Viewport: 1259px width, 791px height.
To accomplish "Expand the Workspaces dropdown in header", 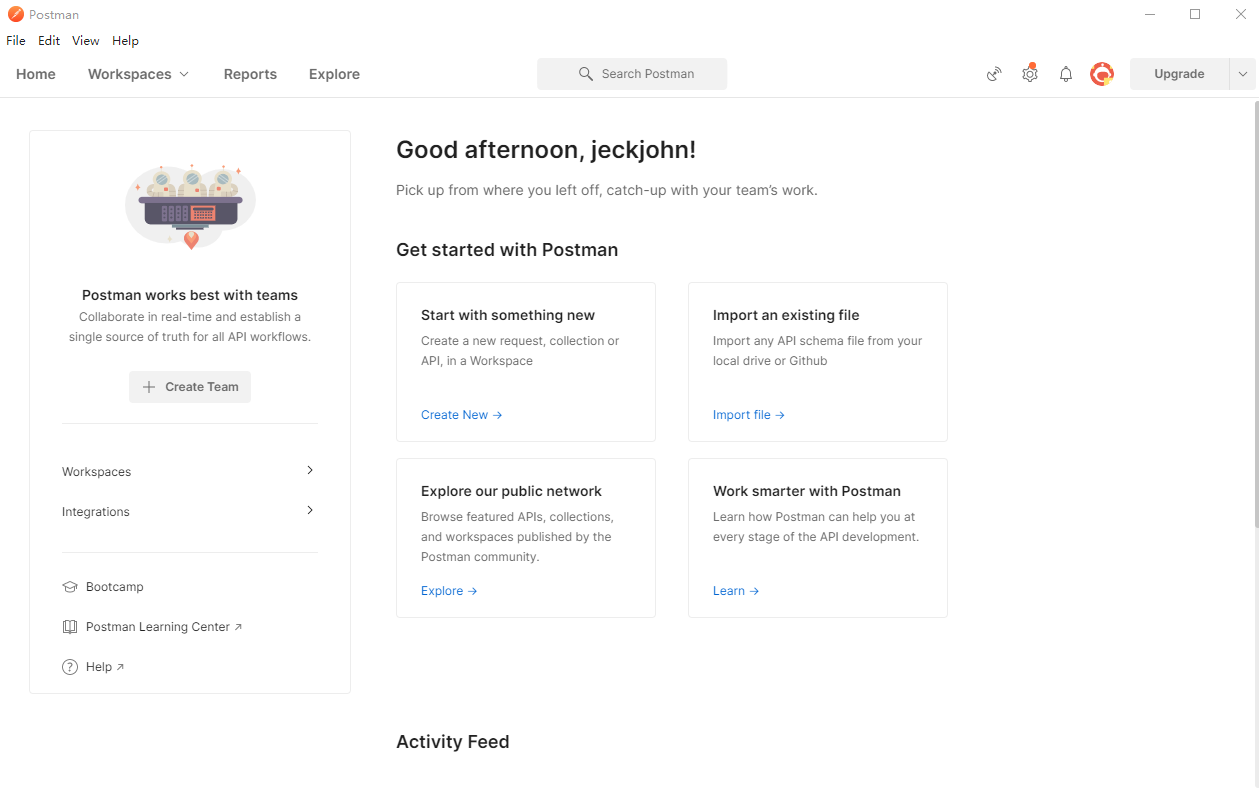I will (138, 74).
